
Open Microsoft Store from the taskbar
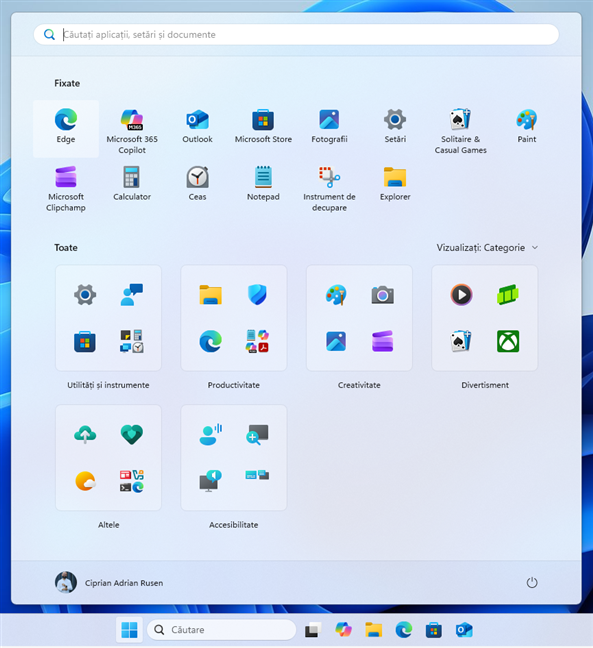[x=434, y=630]
